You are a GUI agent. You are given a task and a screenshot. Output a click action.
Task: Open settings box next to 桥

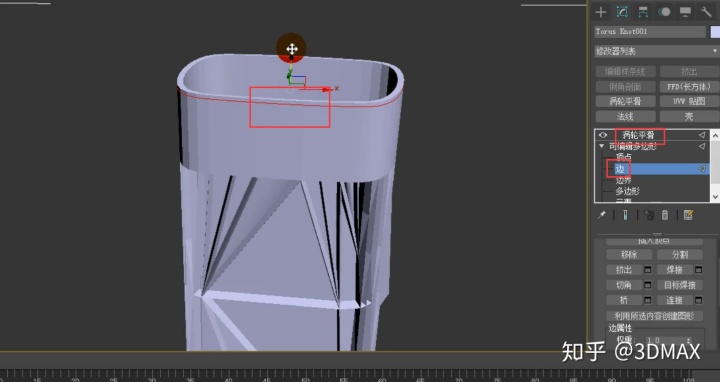647,300
